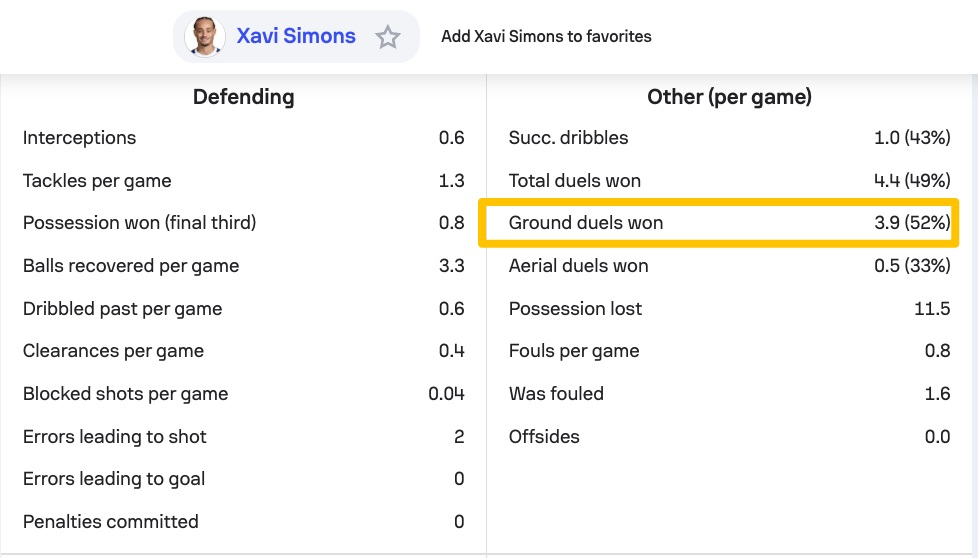Click the Aerial duels won stat
This screenshot has height=558, width=978.
point(578,266)
